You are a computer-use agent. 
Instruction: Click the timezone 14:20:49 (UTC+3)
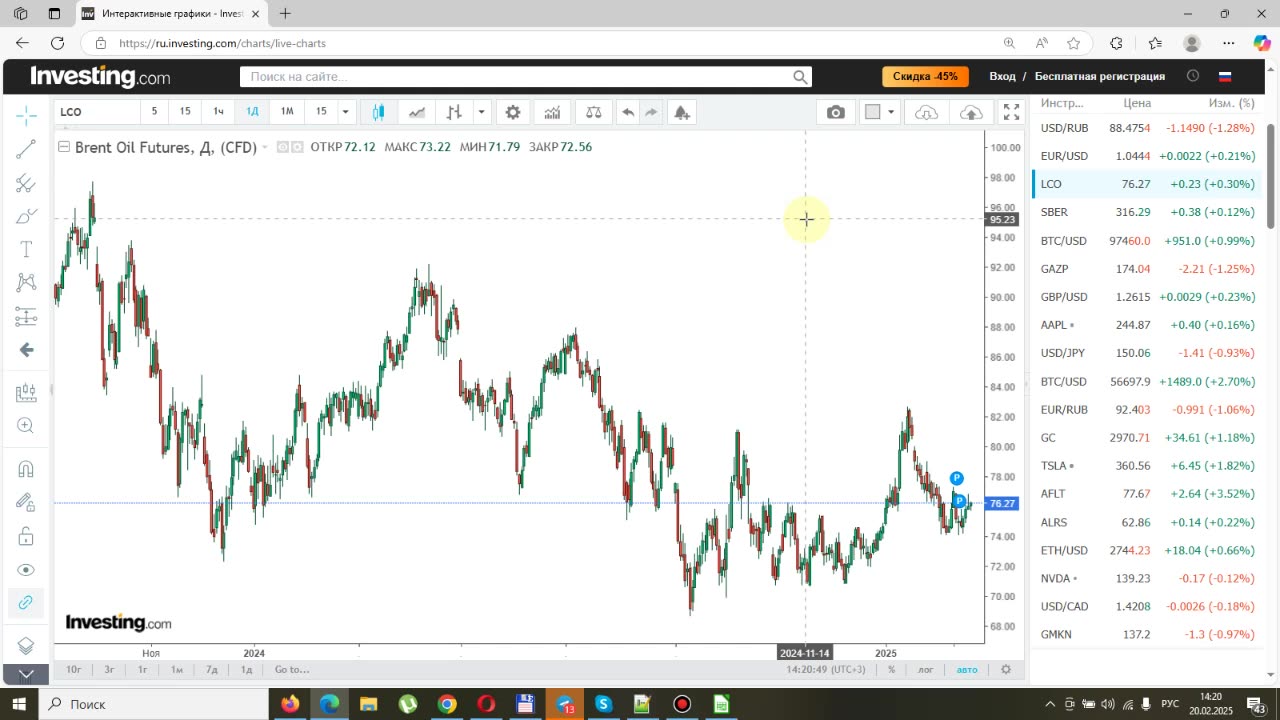825,670
